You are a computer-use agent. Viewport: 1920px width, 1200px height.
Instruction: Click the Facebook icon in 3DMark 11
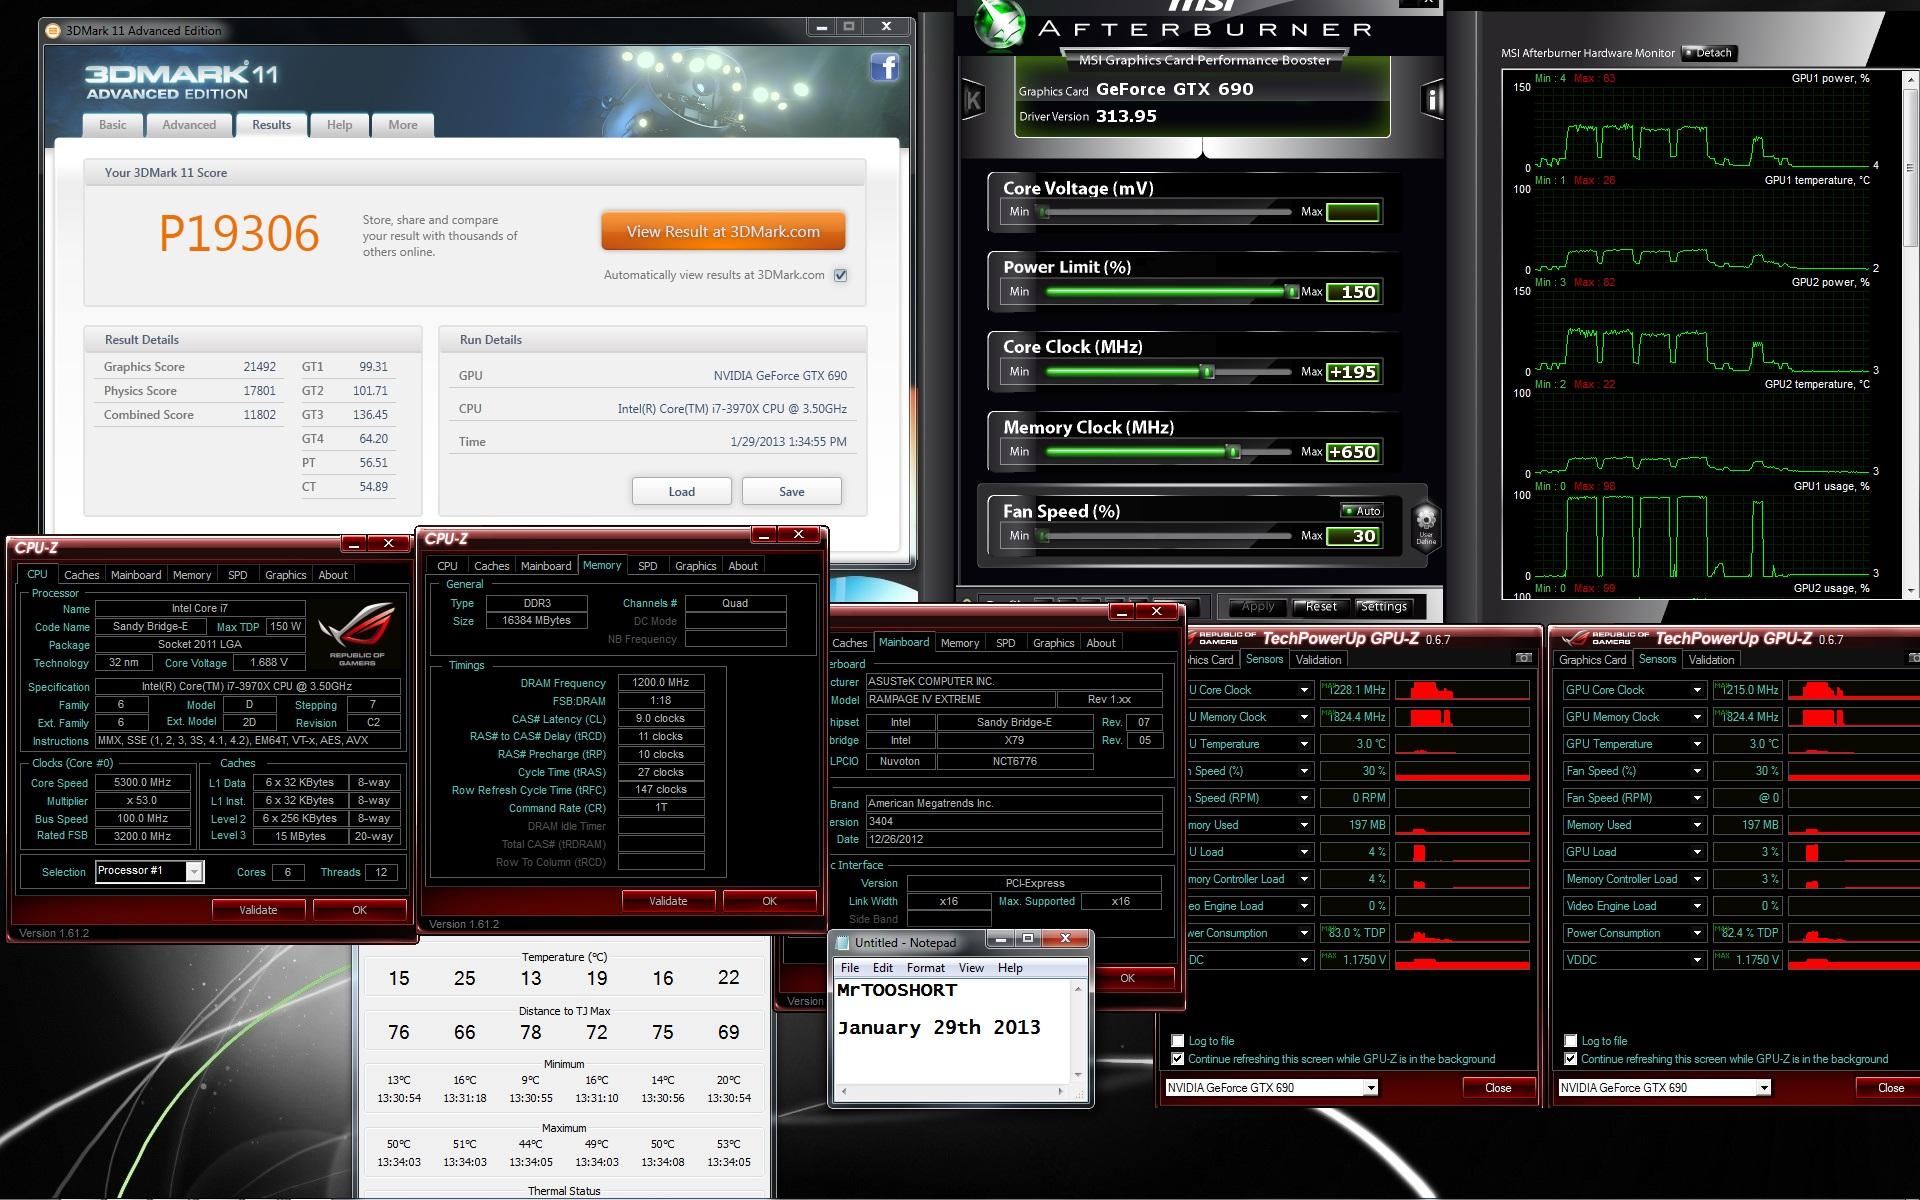[884, 67]
